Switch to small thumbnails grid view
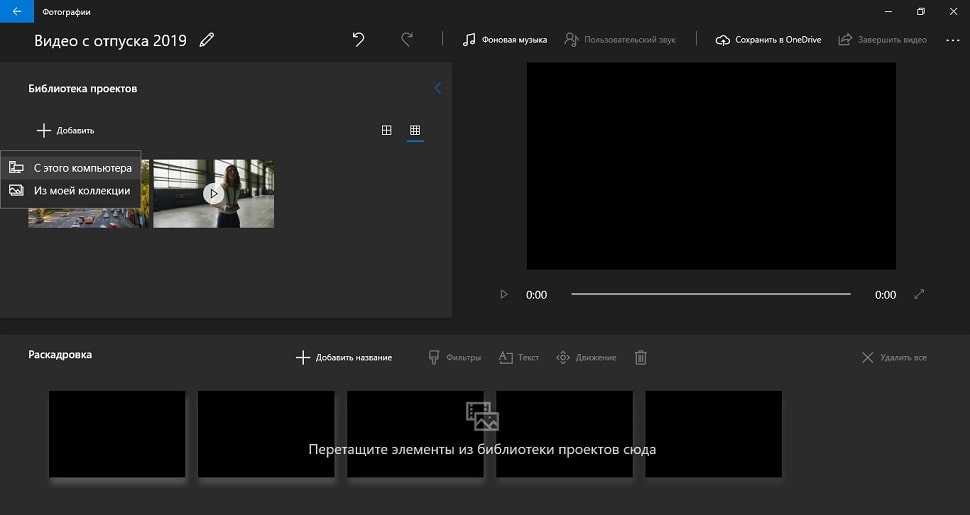Image resolution: width=970 pixels, height=515 pixels. coord(415,130)
